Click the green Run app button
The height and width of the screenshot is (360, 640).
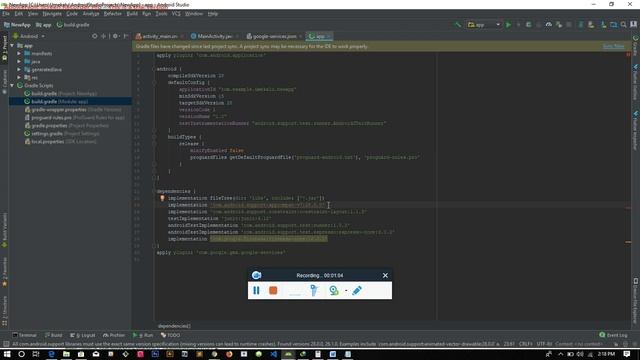[x=508, y=25]
